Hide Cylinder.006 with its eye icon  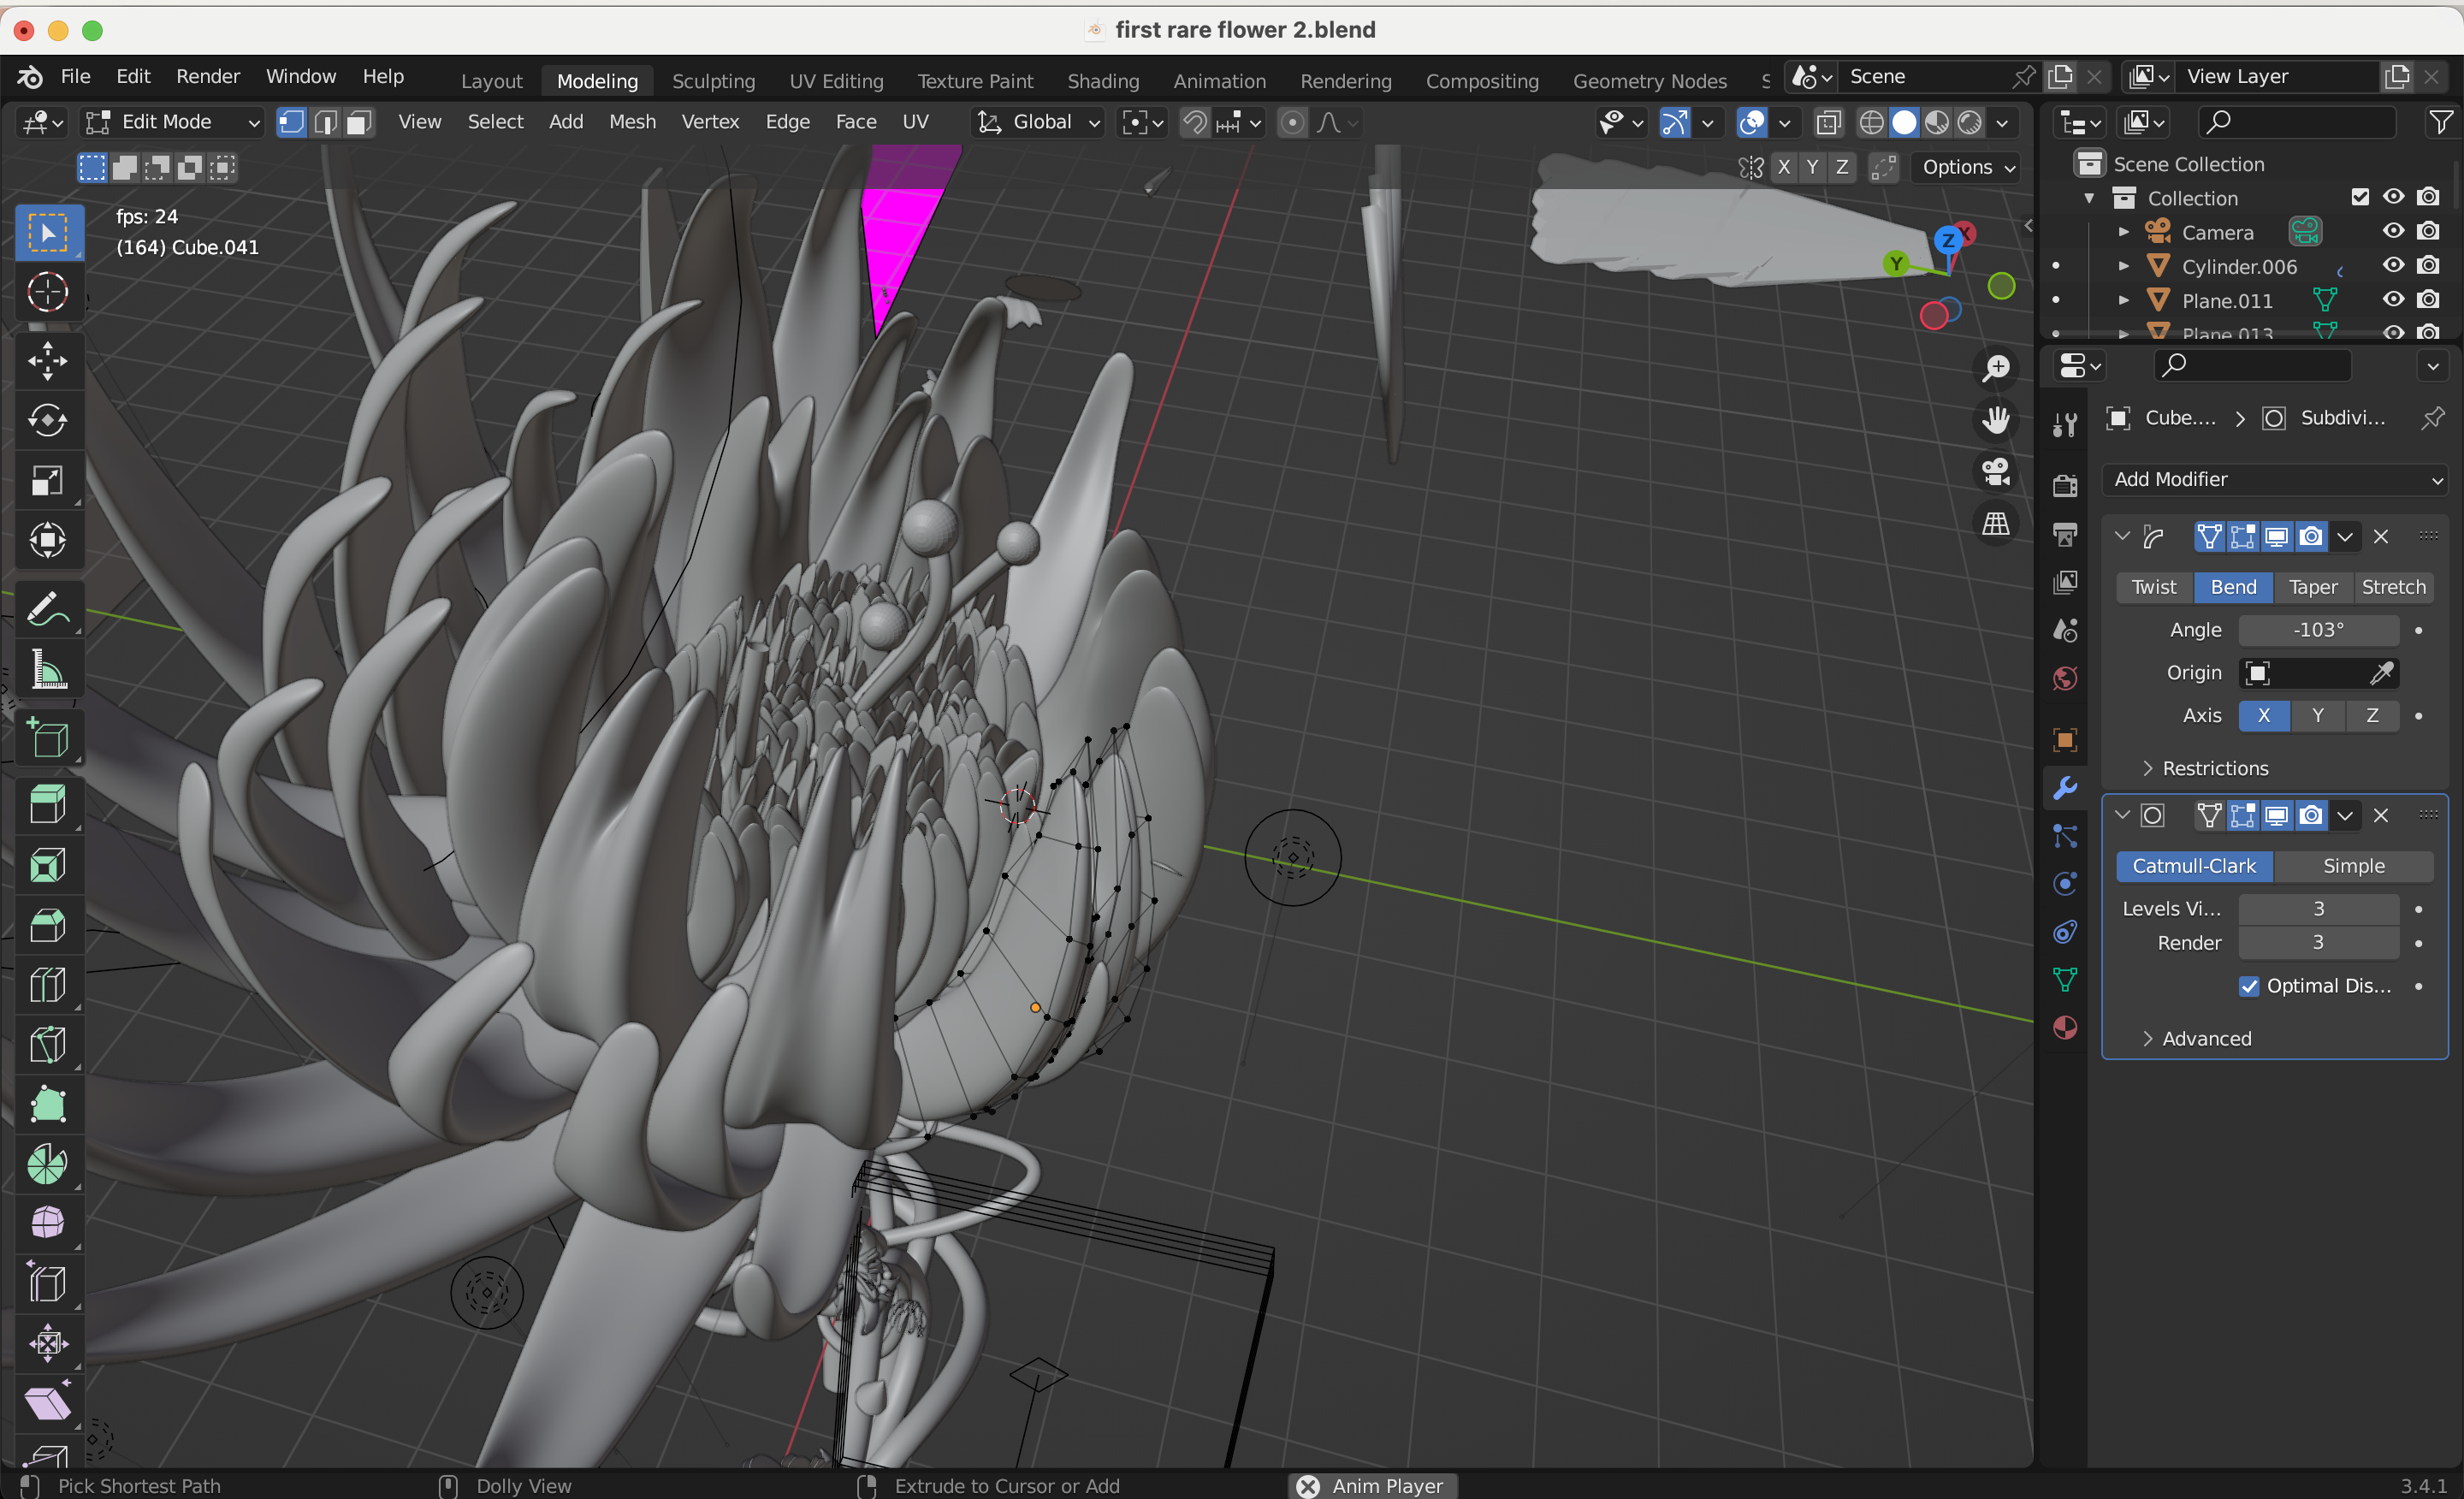tap(2393, 266)
